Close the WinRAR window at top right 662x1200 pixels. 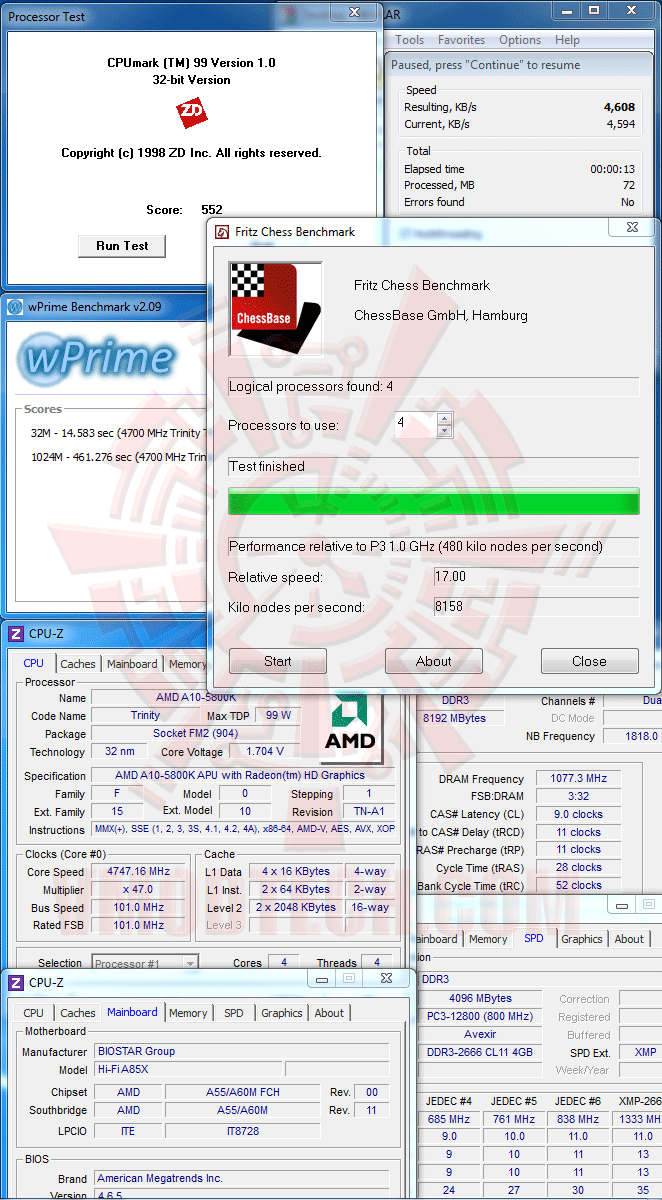[631, 10]
